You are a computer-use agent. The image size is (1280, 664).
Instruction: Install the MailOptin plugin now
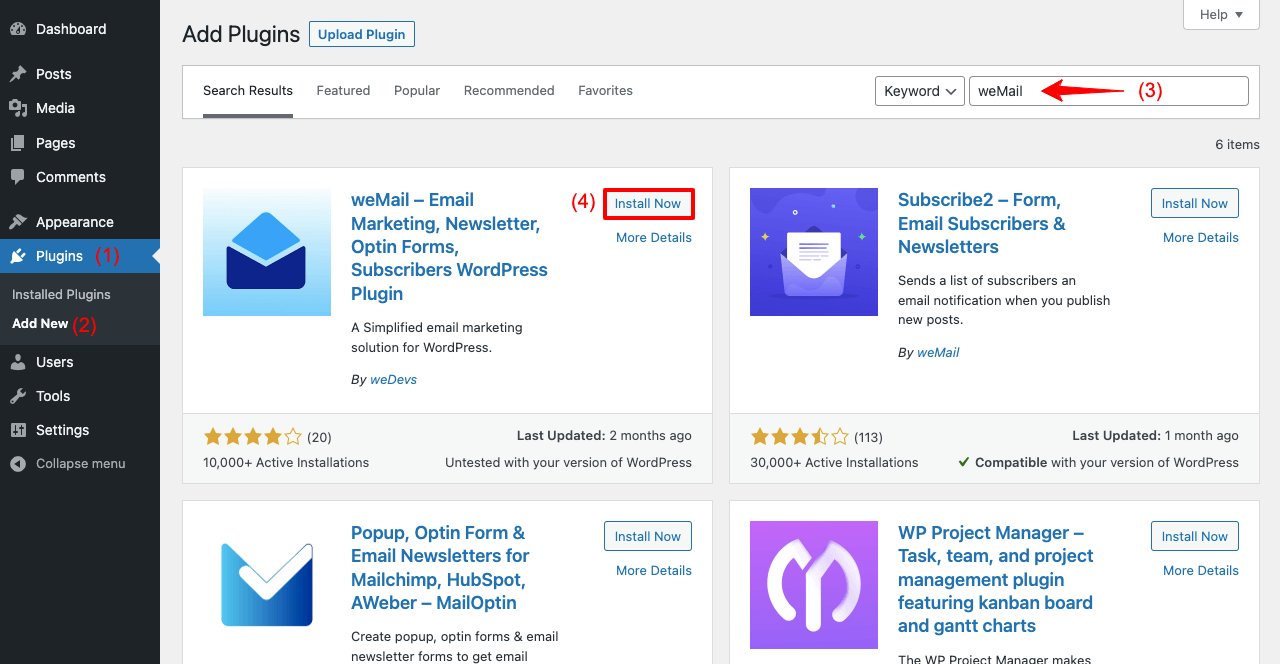pos(648,536)
